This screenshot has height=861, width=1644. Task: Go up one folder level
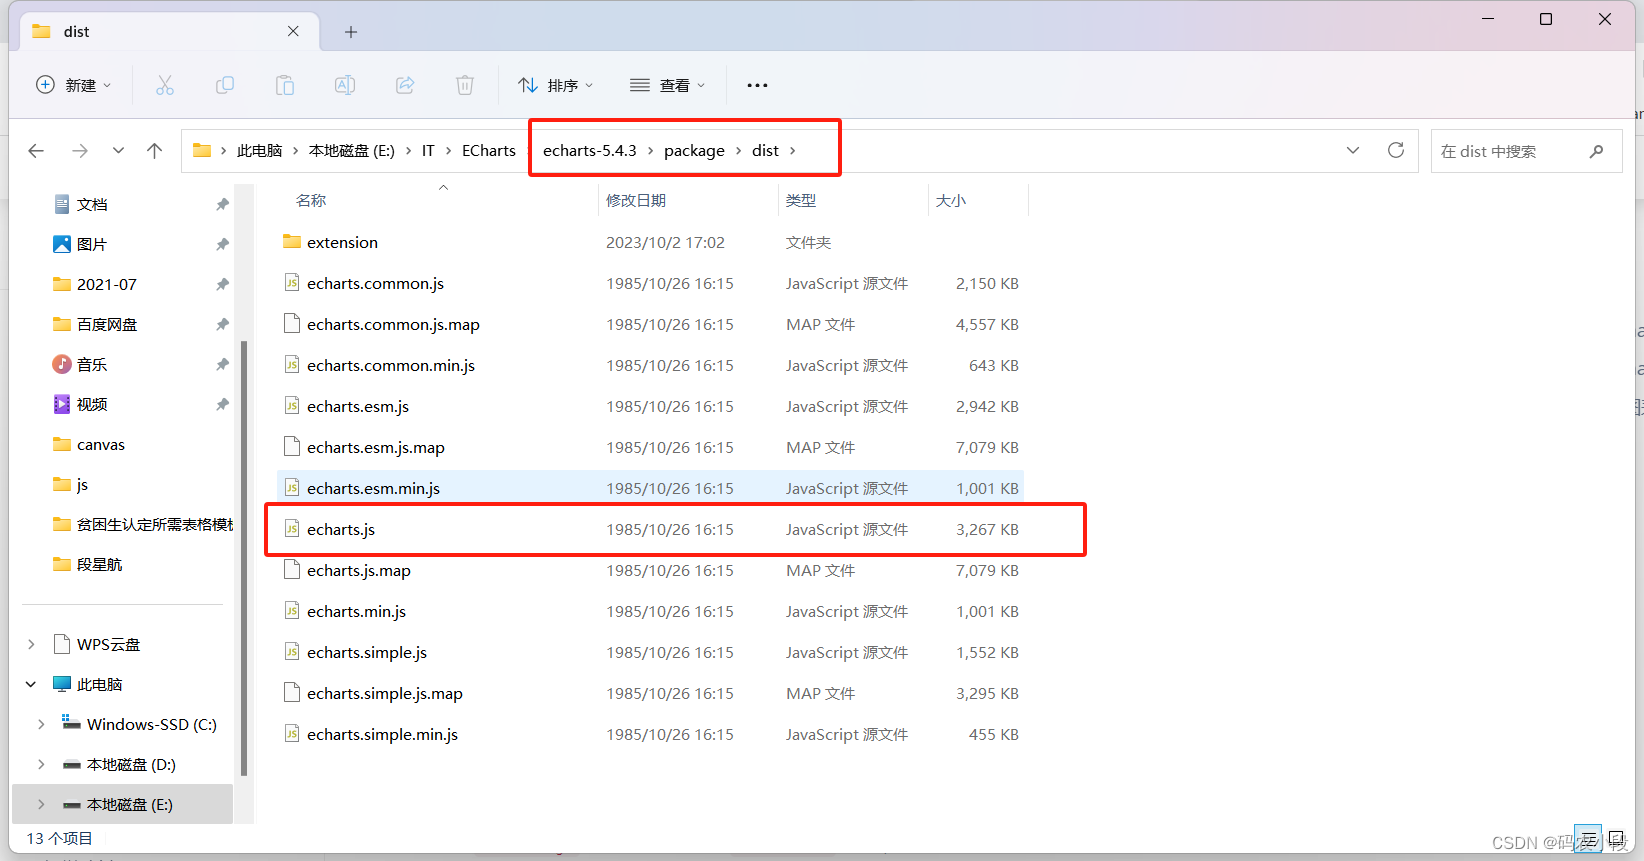[x=154, y=151]
